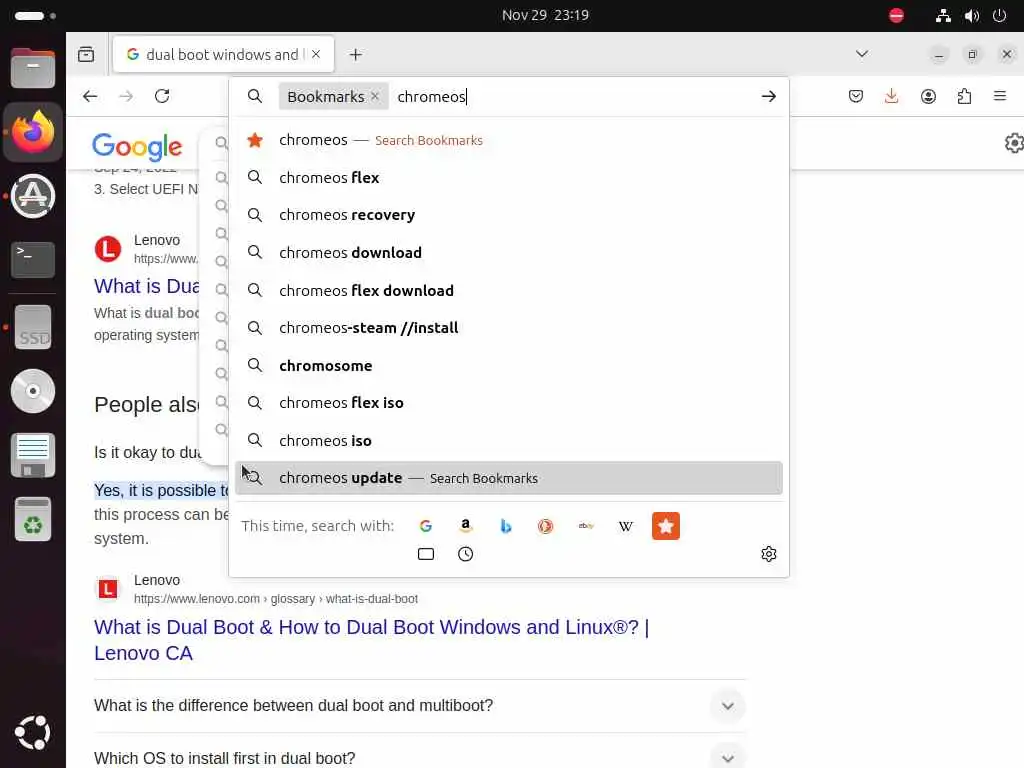Open the Trash from the dock
Viewport: 1024px width, 768px height.
tap(33, 519)
